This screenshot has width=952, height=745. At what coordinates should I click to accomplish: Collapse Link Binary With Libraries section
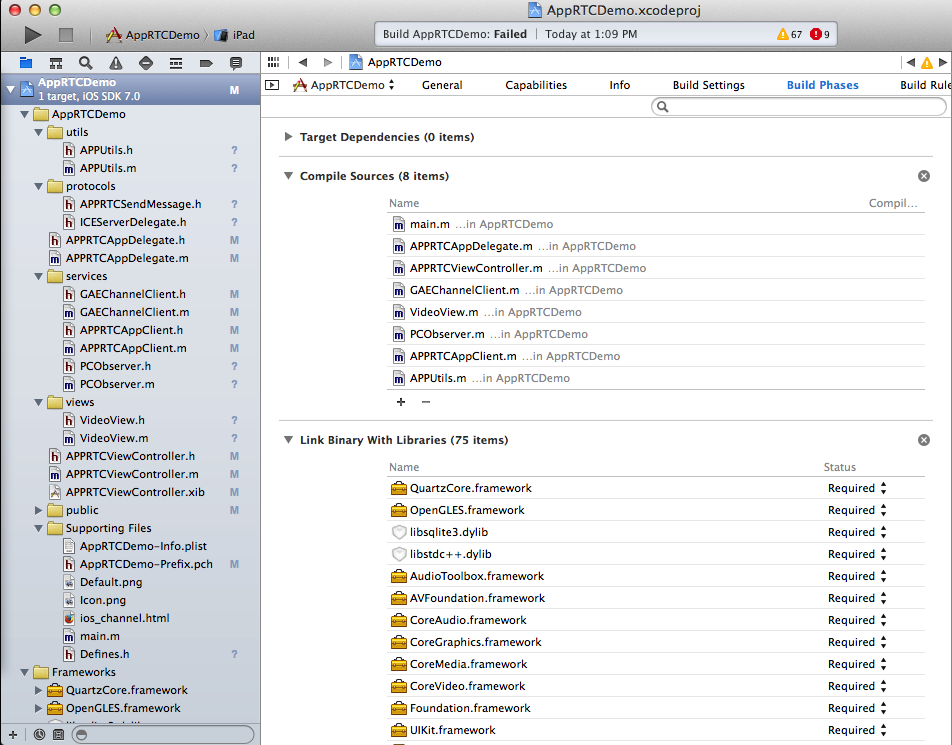288,440
